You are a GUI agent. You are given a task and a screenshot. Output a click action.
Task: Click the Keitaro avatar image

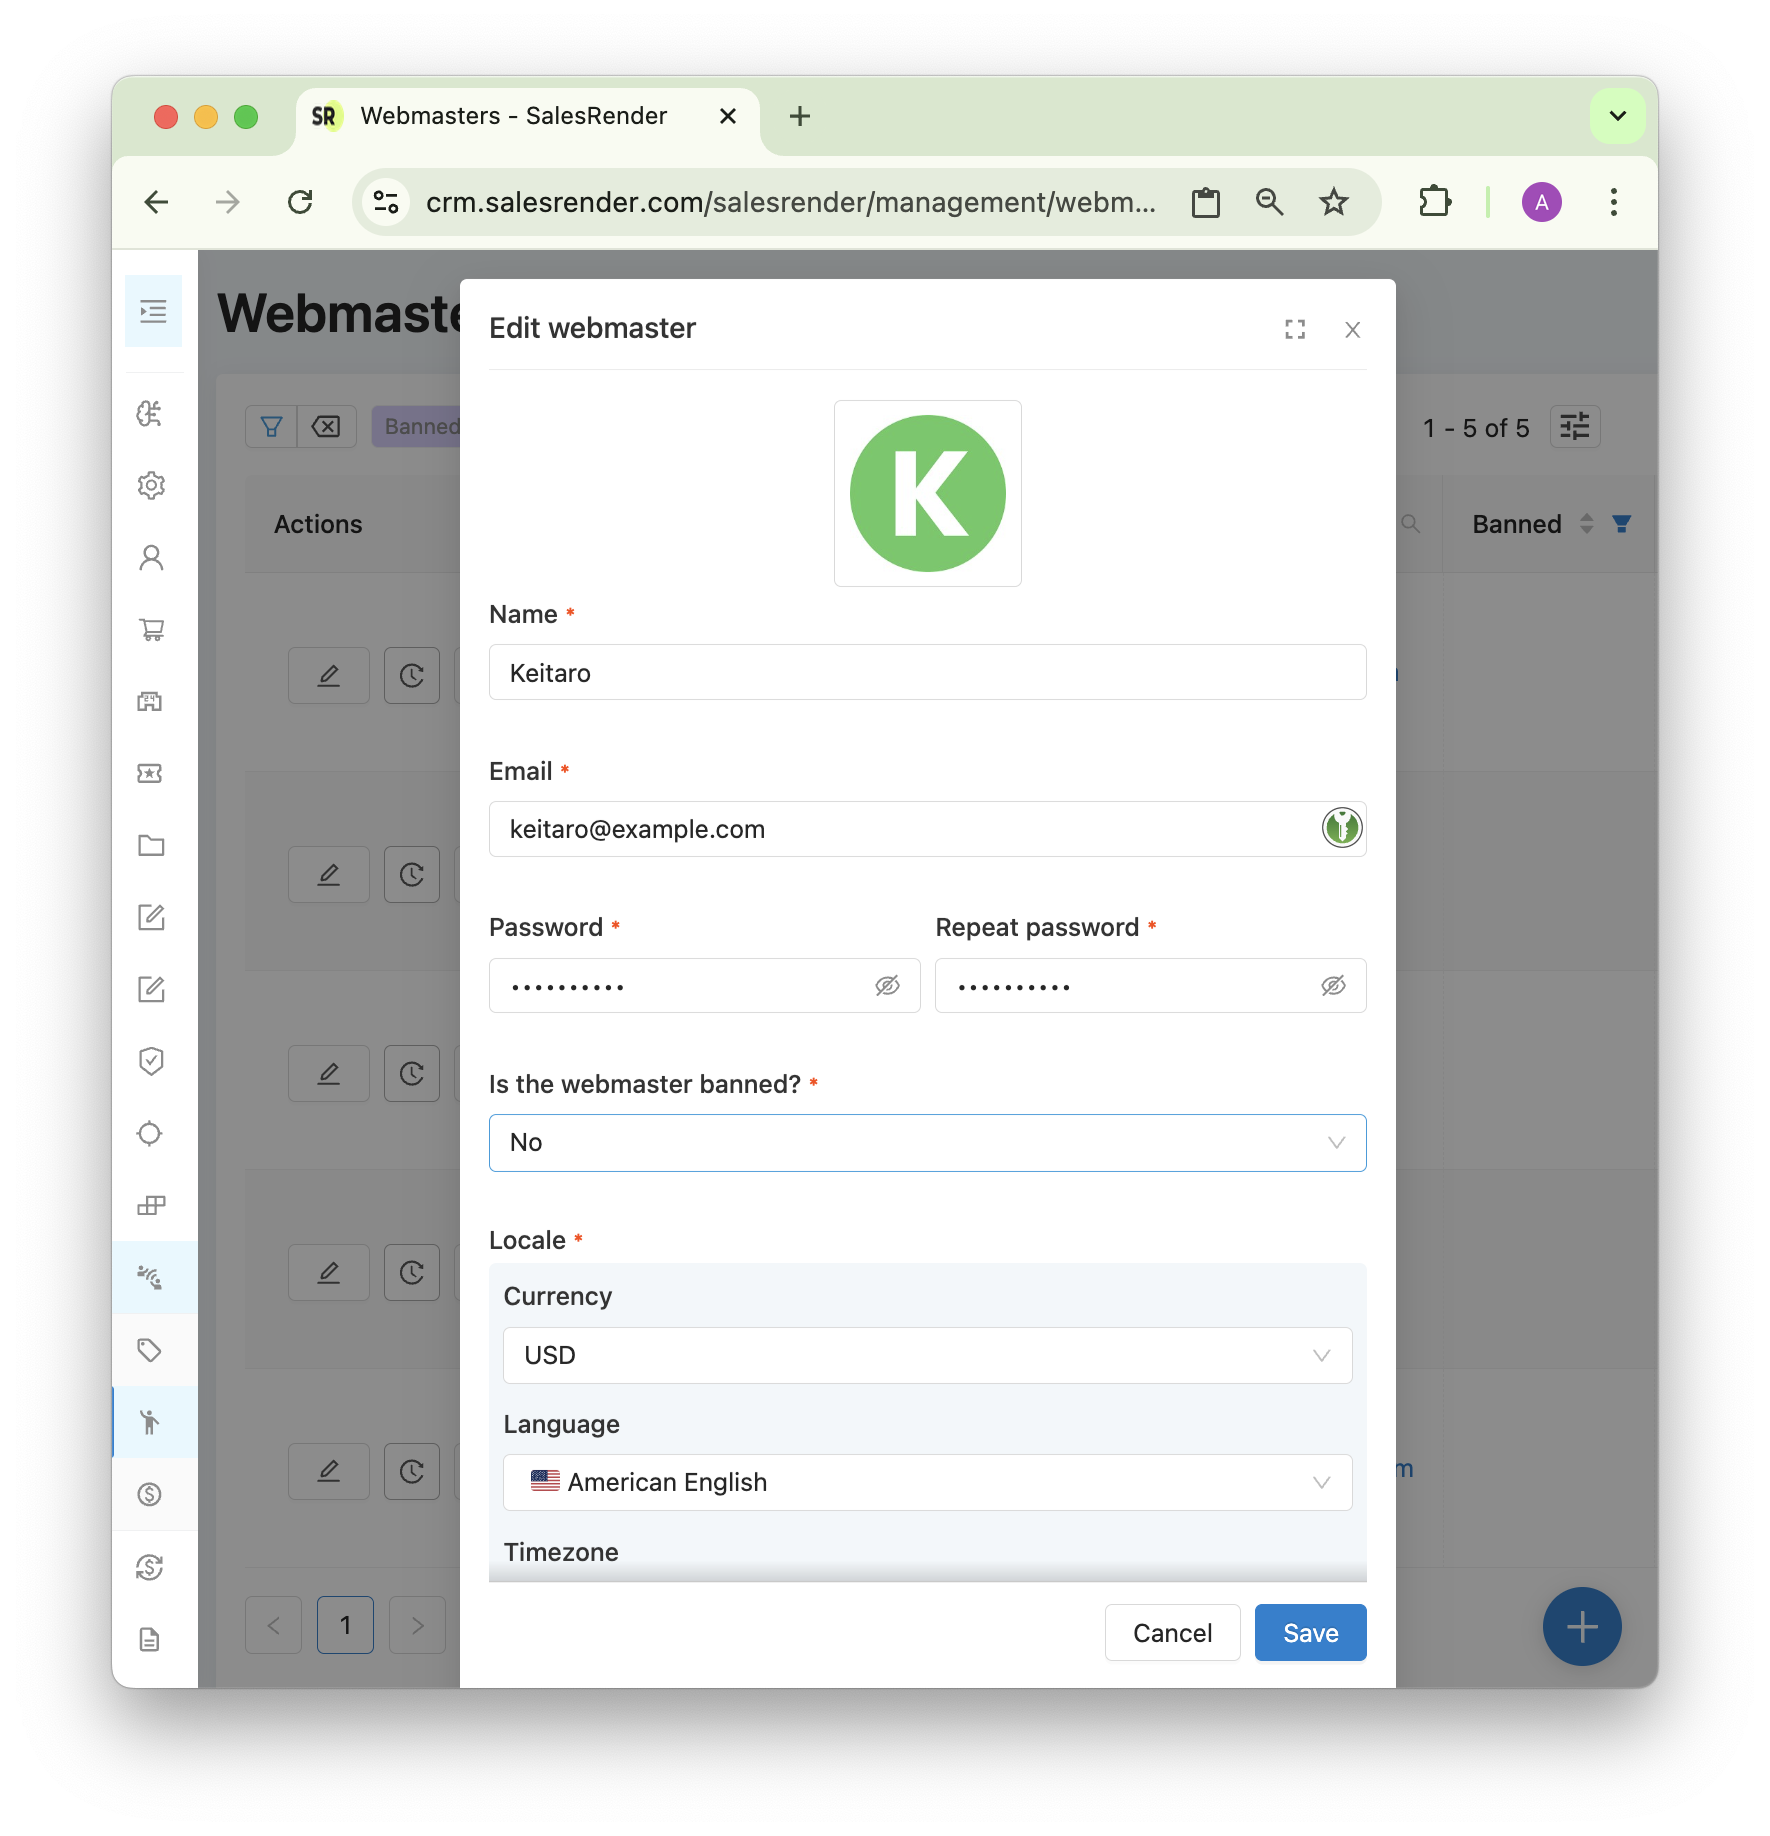coord(928,494)
